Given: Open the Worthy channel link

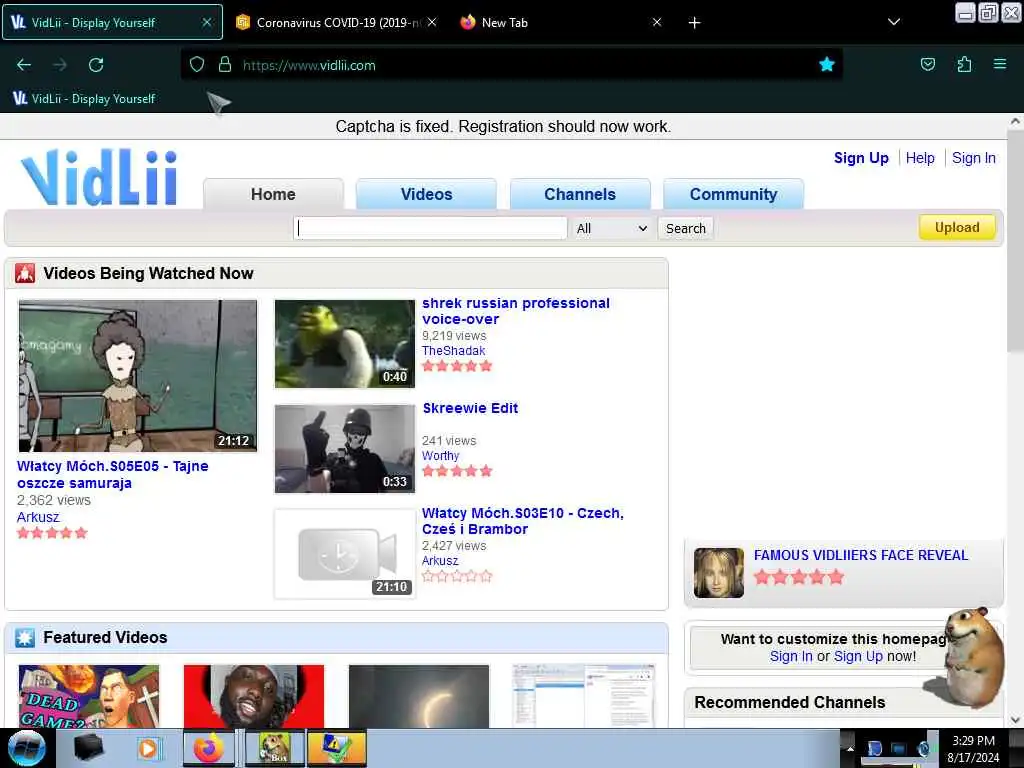Looking at the screenshot, I should click(440, 456).
